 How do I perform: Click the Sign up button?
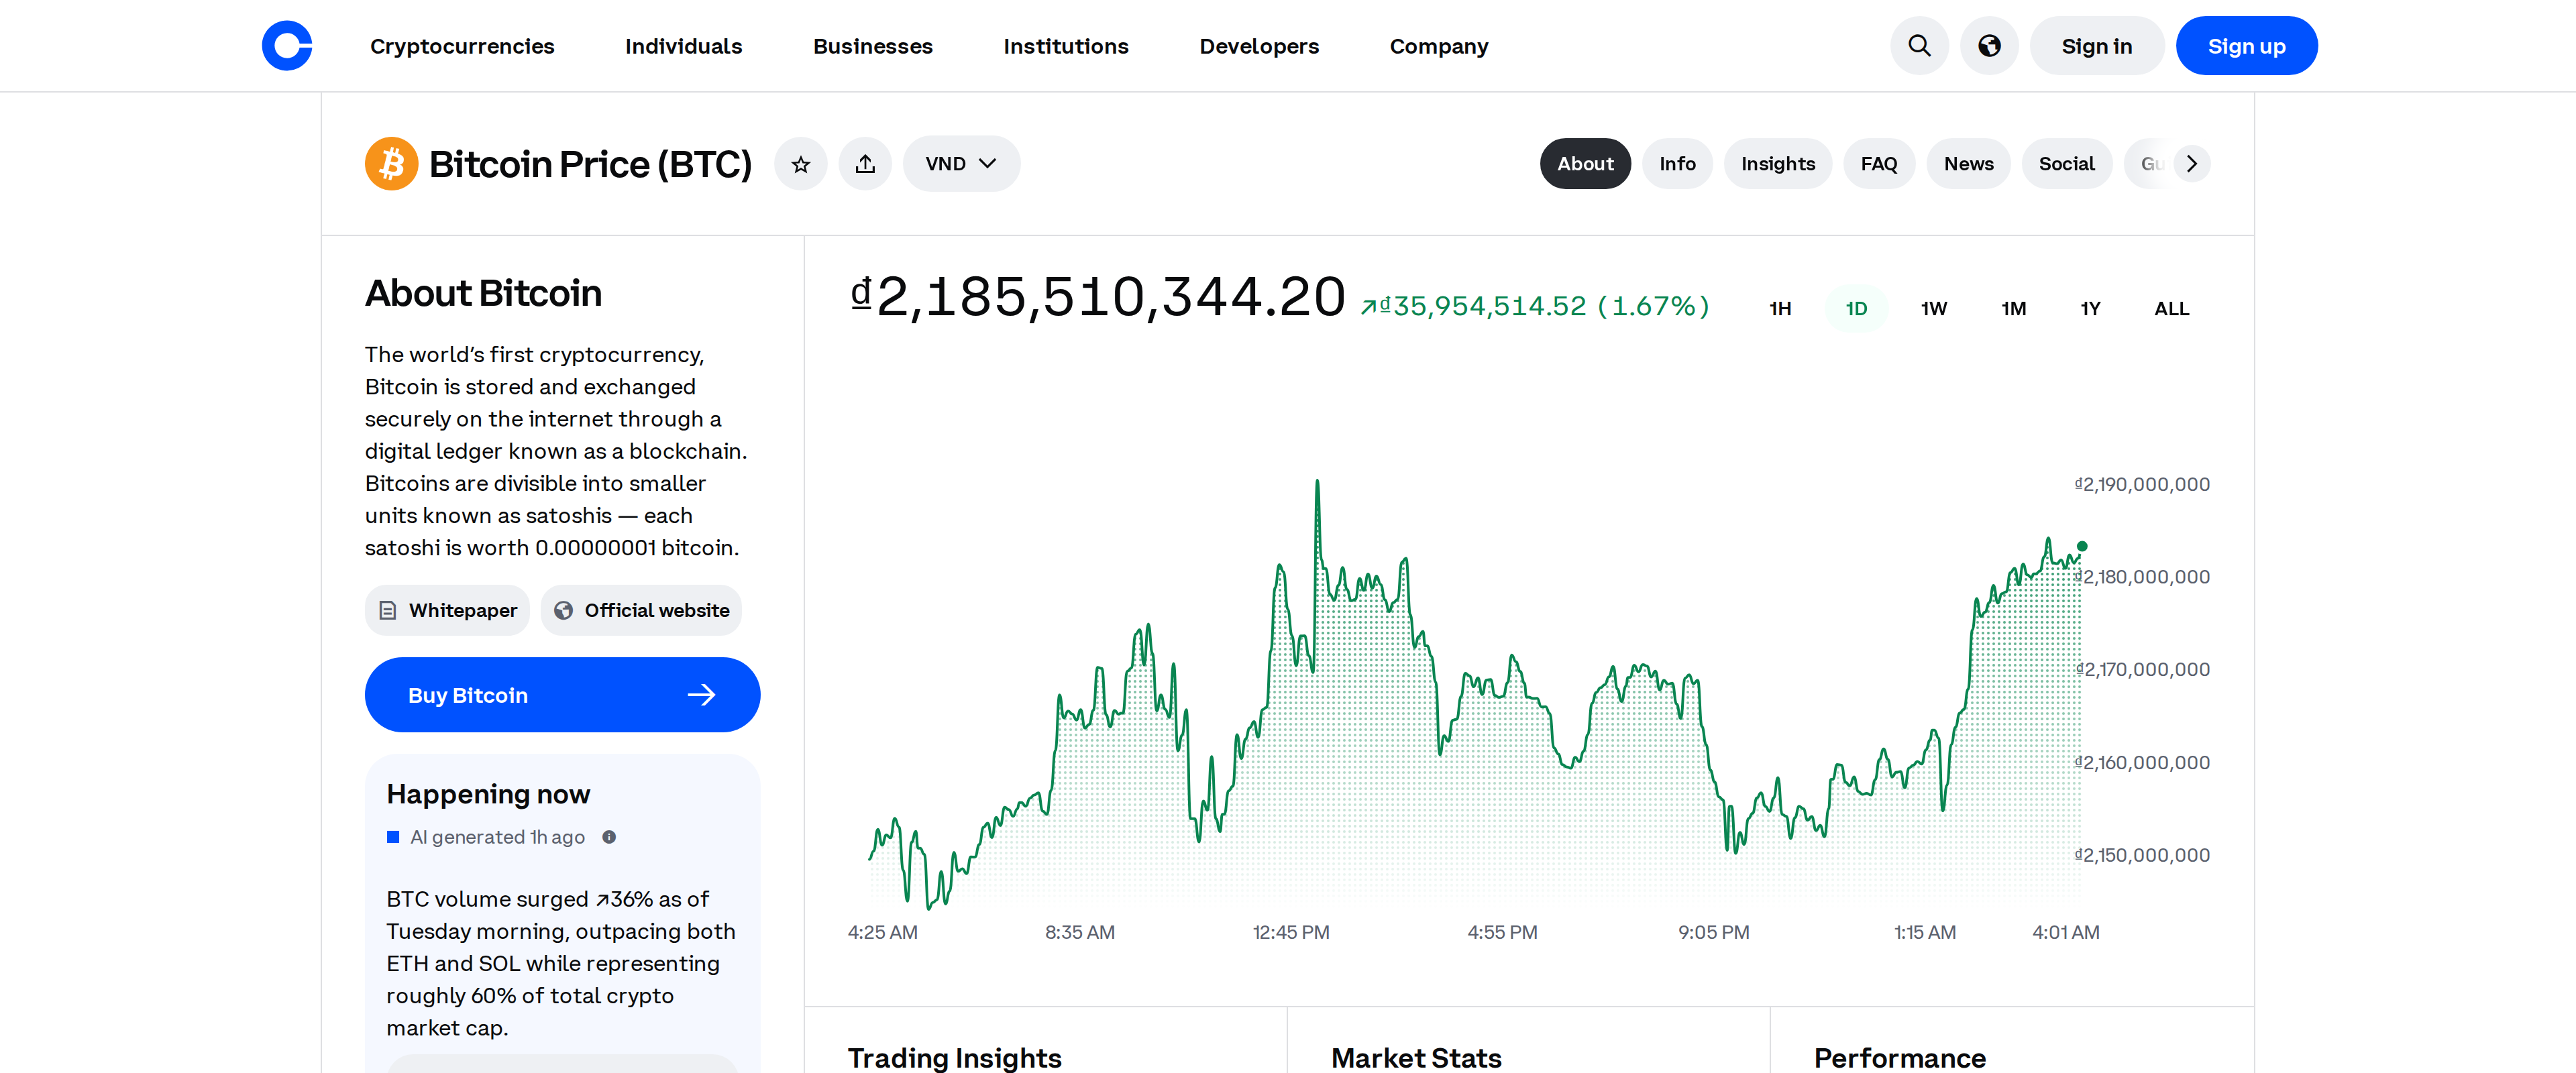[x=2246, y=46]
